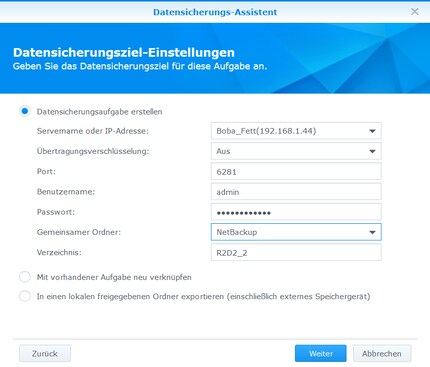Viewport: 430px width, 367px height.
Task: Select Datensicherungsaufgabe erstellen radio button
Action: [x=25, y=111]
